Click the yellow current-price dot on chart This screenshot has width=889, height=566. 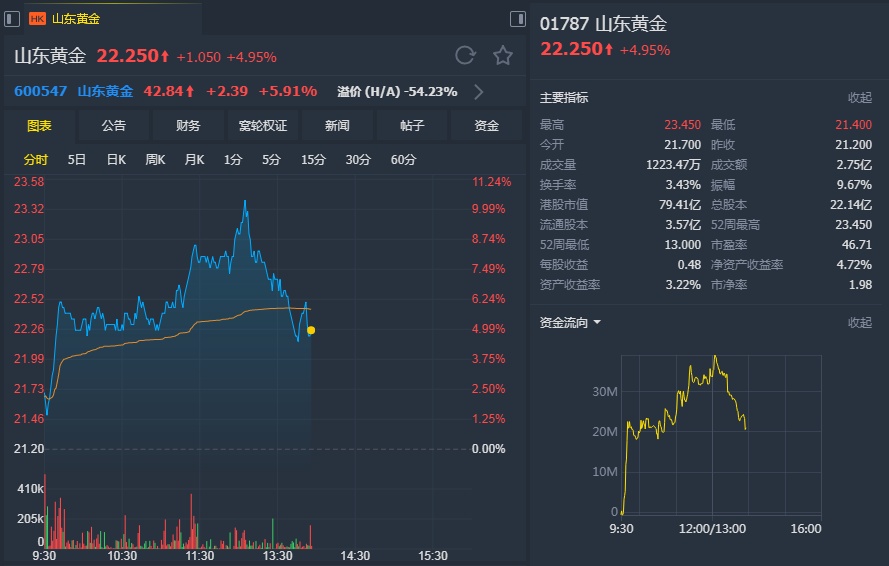(311, 330)
